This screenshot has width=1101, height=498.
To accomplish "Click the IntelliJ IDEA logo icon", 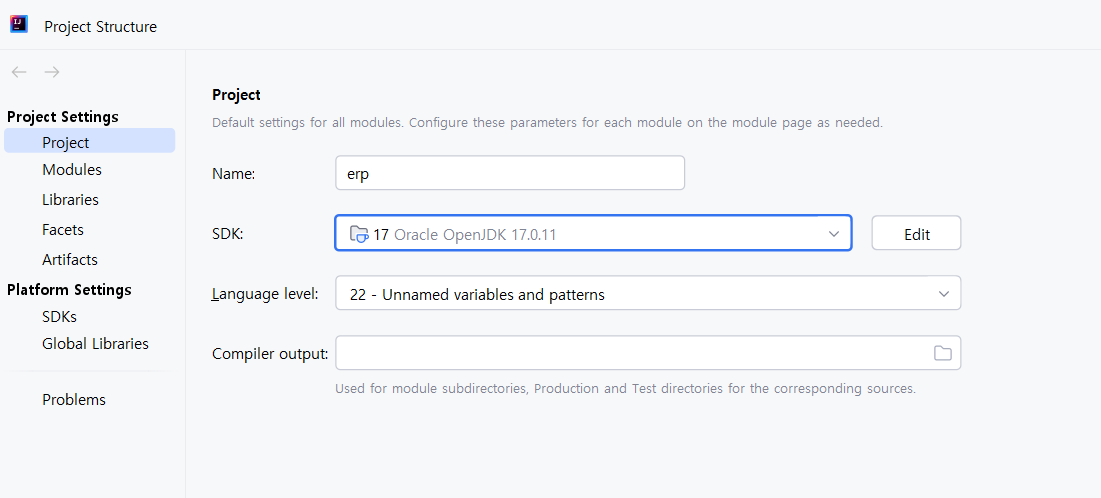I will pyautogui.click(x=19, y=25).
